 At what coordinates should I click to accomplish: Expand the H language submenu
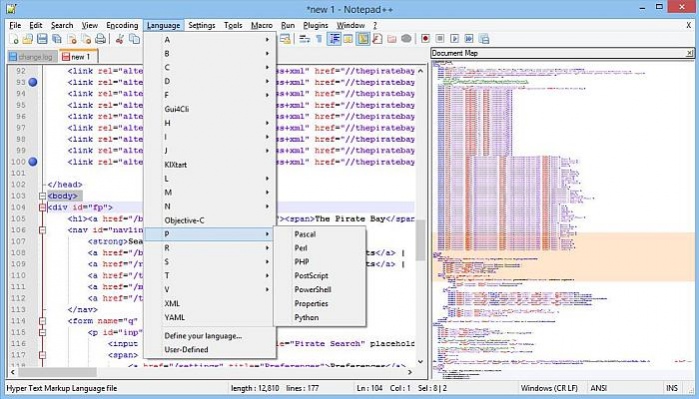click(x=210, y=123)
